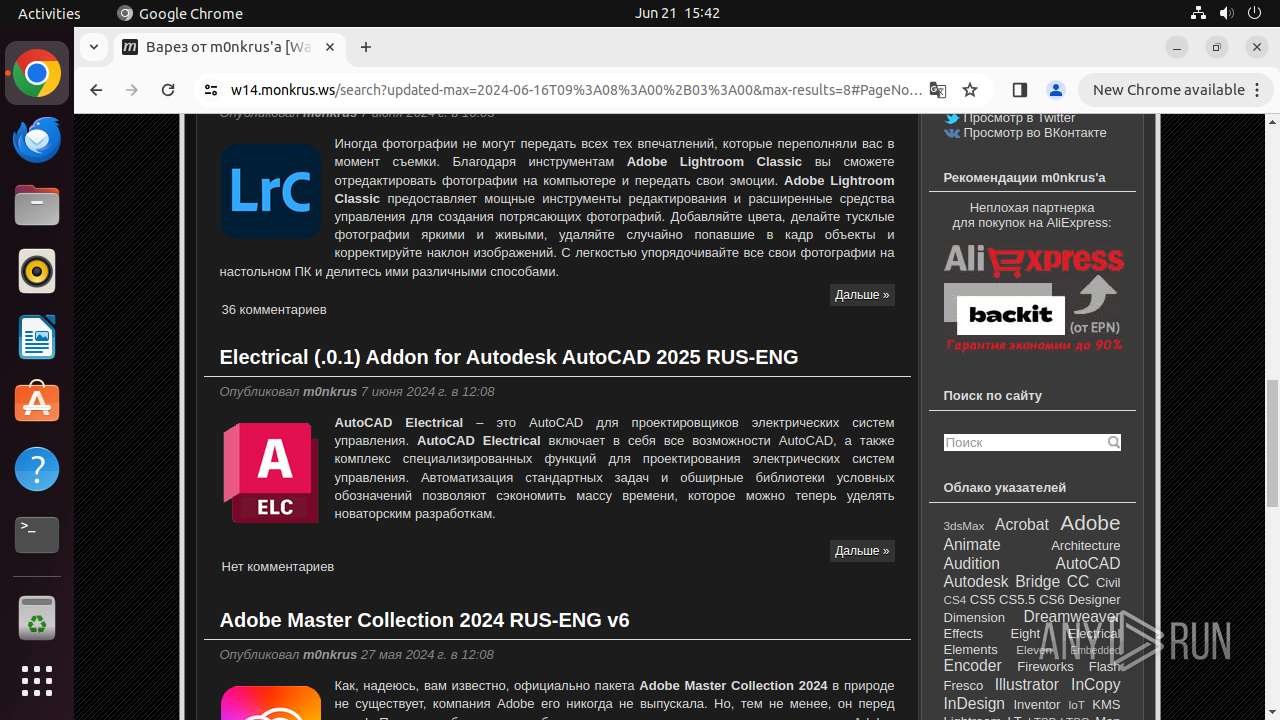1280x720 pixels.
Task: Click the address bar URL field
Action: tap(576, 90)
